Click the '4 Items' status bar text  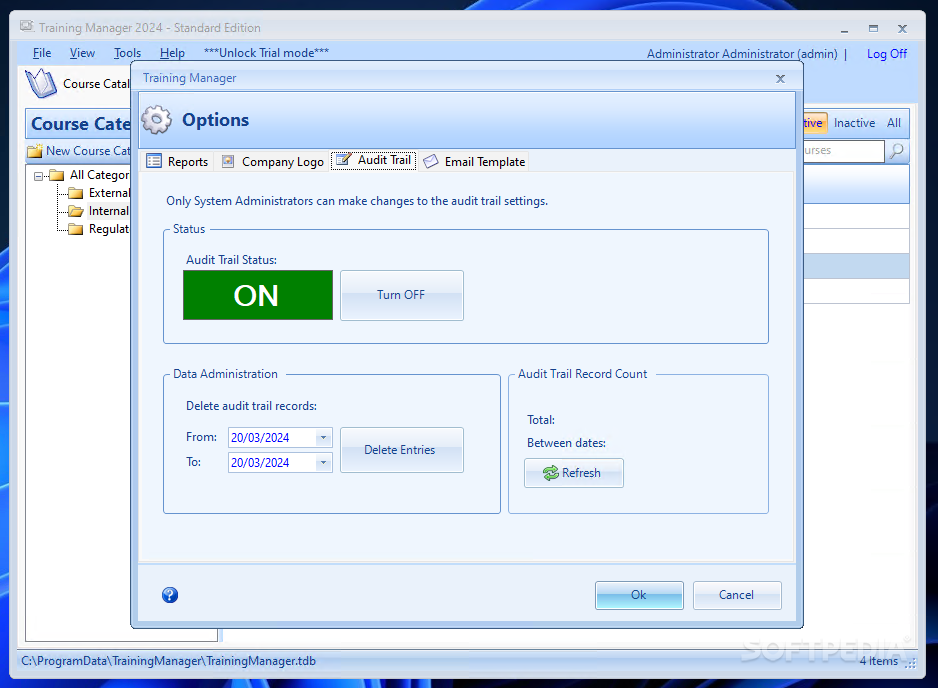(878, 661)
